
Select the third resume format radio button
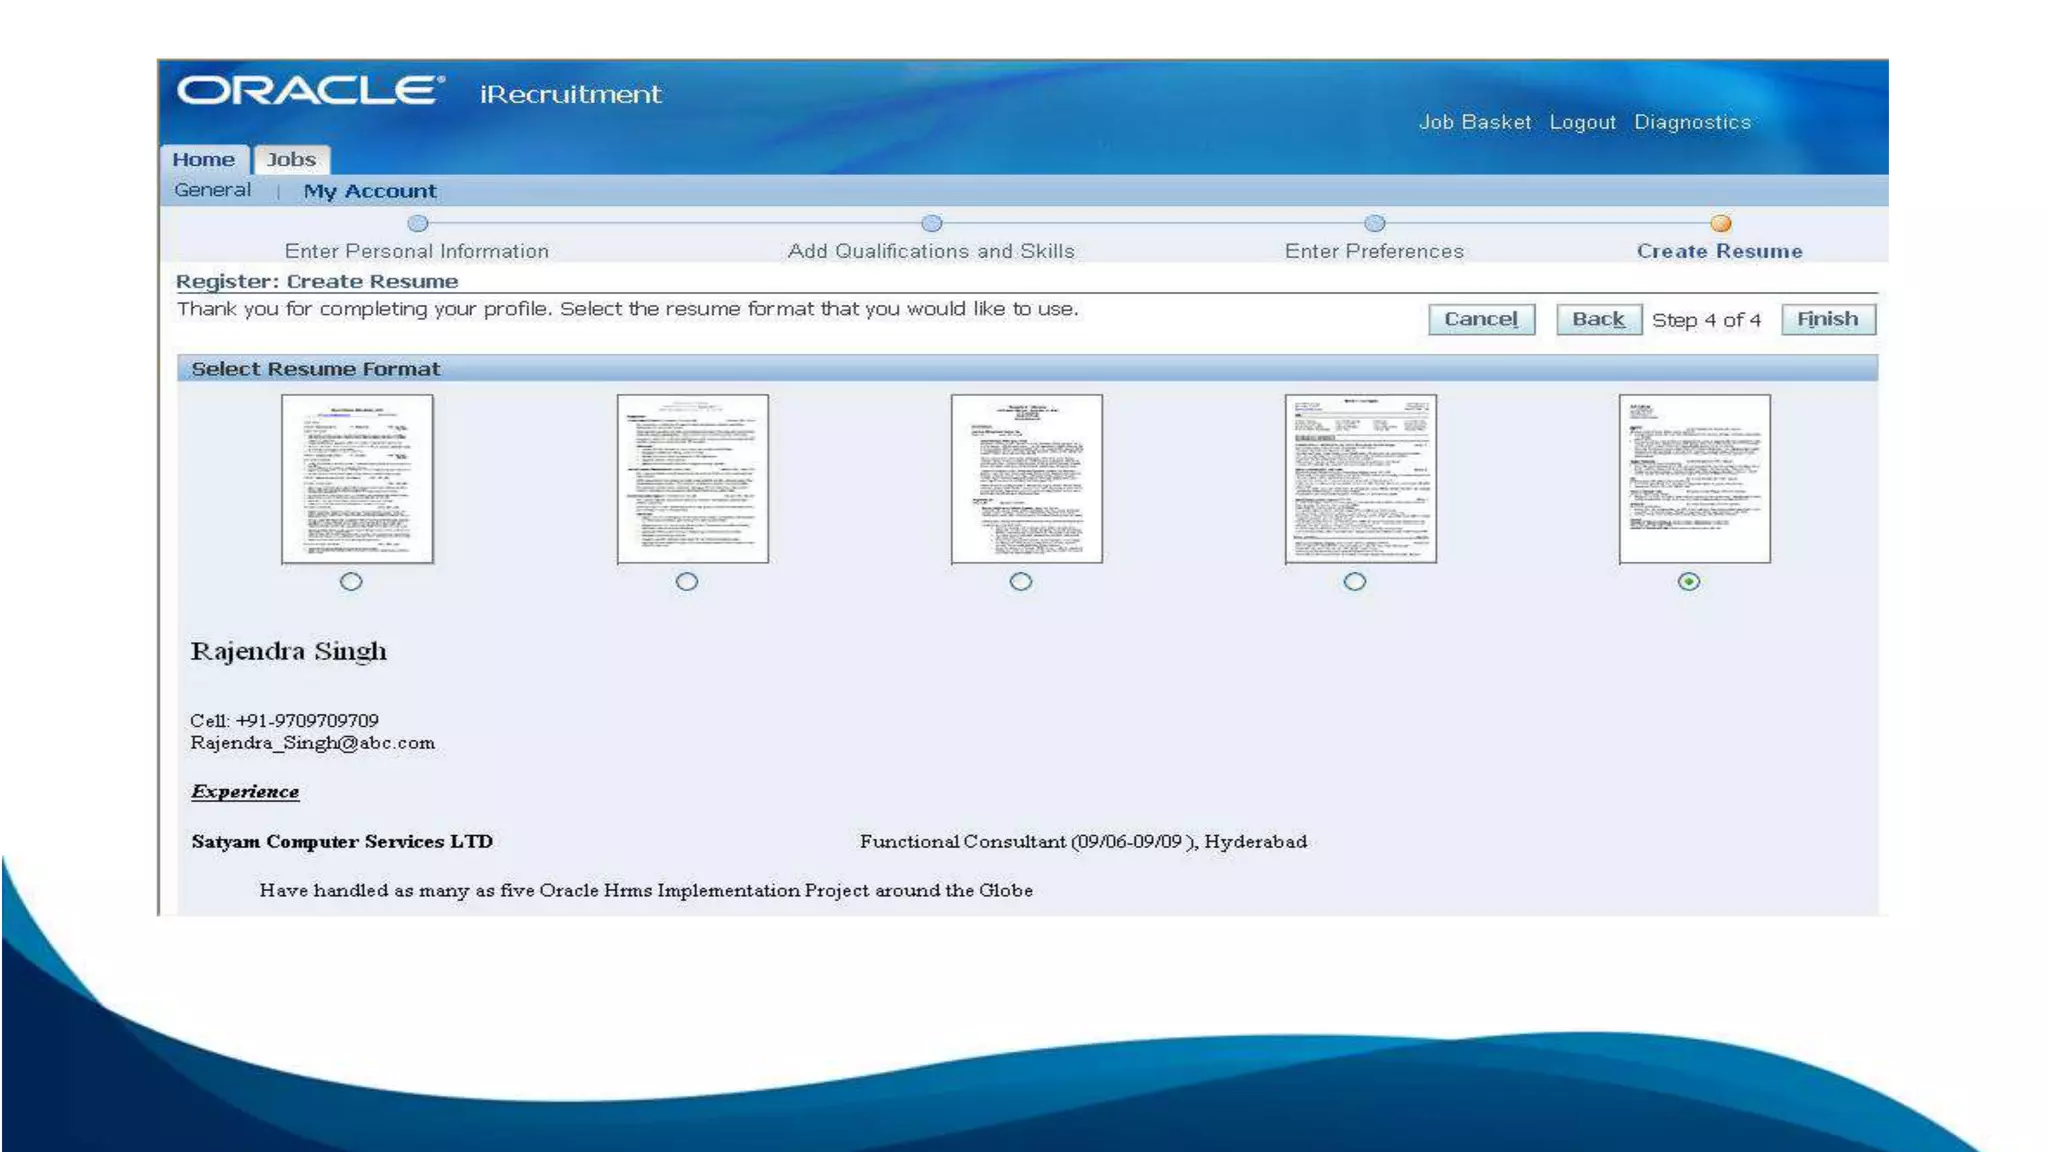pyautogui.click(x=1020, y=581)
